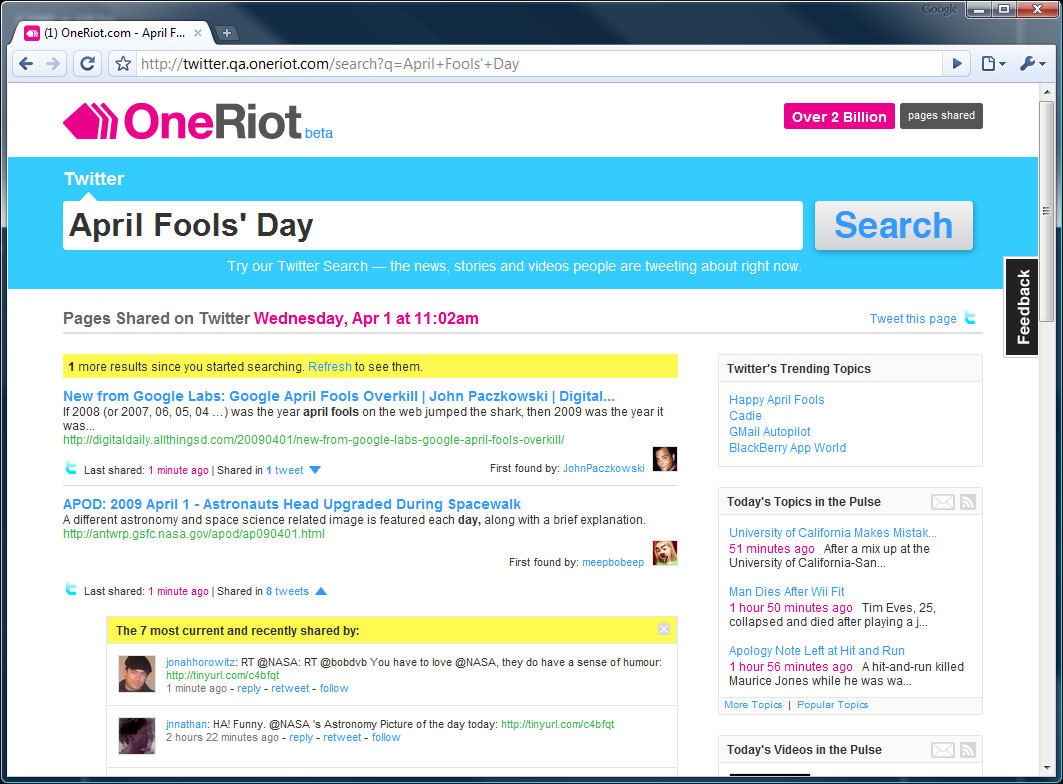
Task: Click jonahhorowitz's profile picture
Action: (137, 673)
